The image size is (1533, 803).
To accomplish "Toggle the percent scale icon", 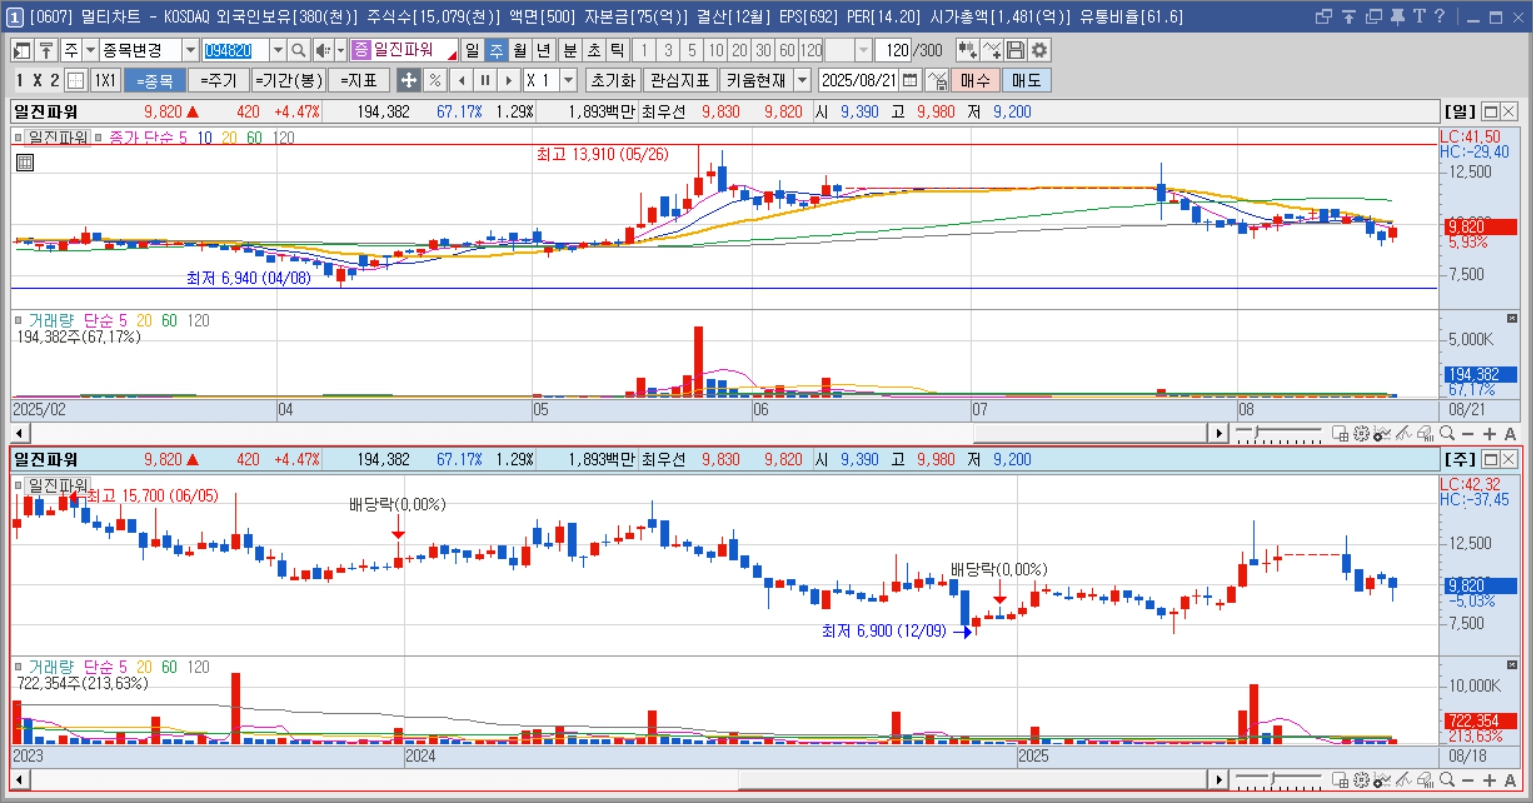I will point(435,80).
